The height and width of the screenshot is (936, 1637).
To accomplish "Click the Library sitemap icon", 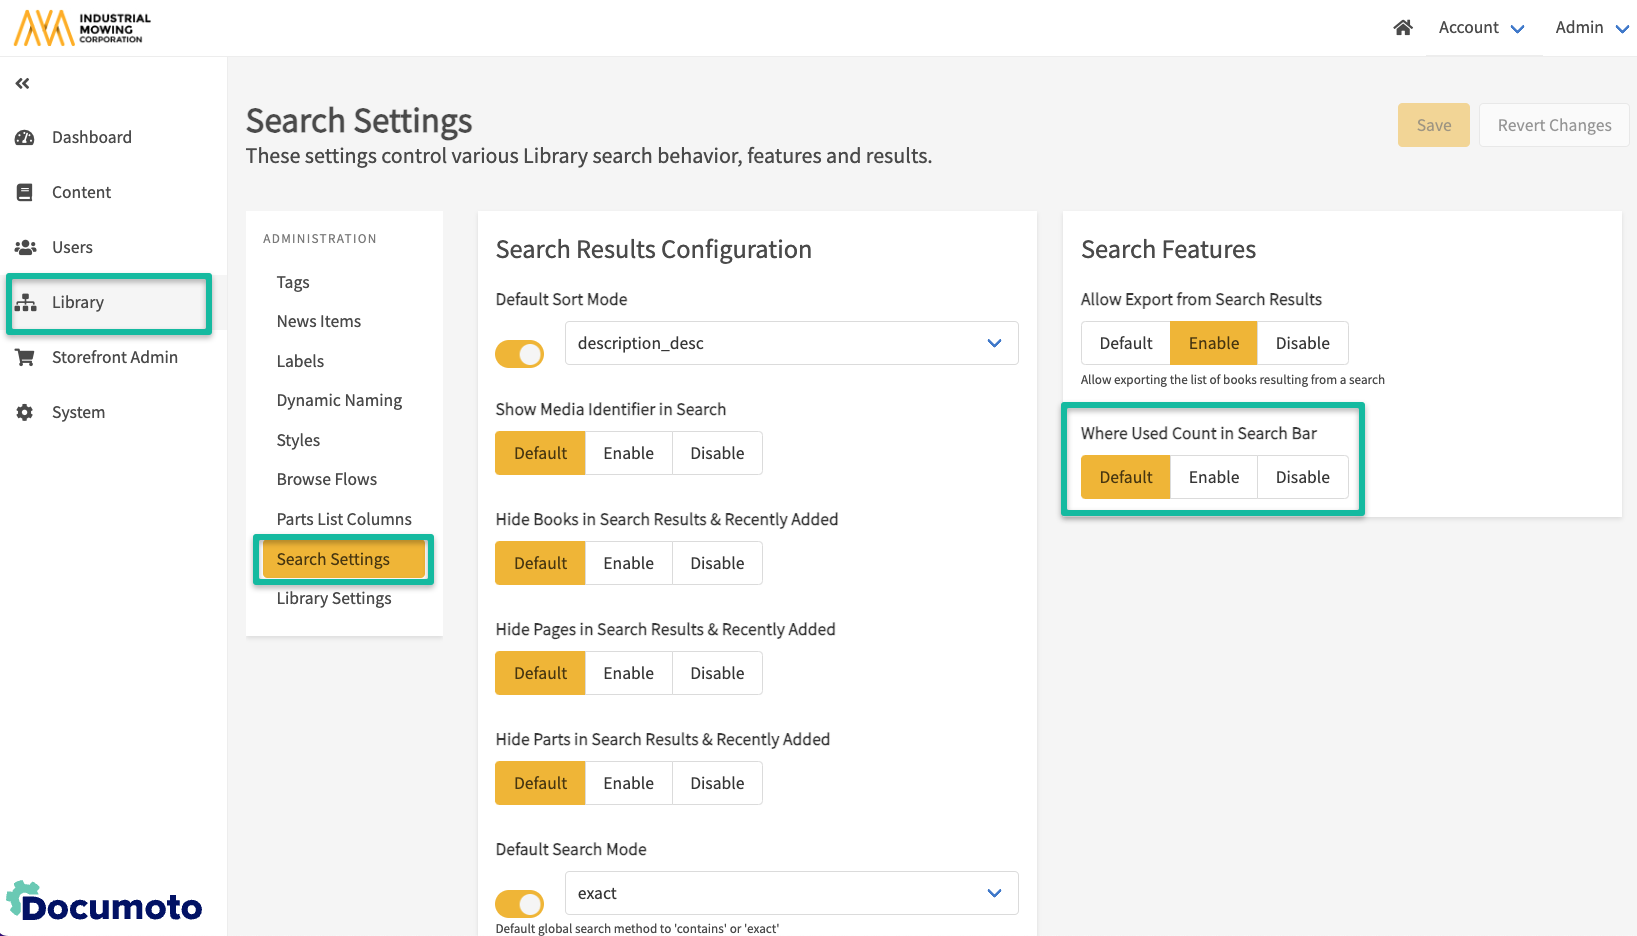I will (x=26, y=303).
